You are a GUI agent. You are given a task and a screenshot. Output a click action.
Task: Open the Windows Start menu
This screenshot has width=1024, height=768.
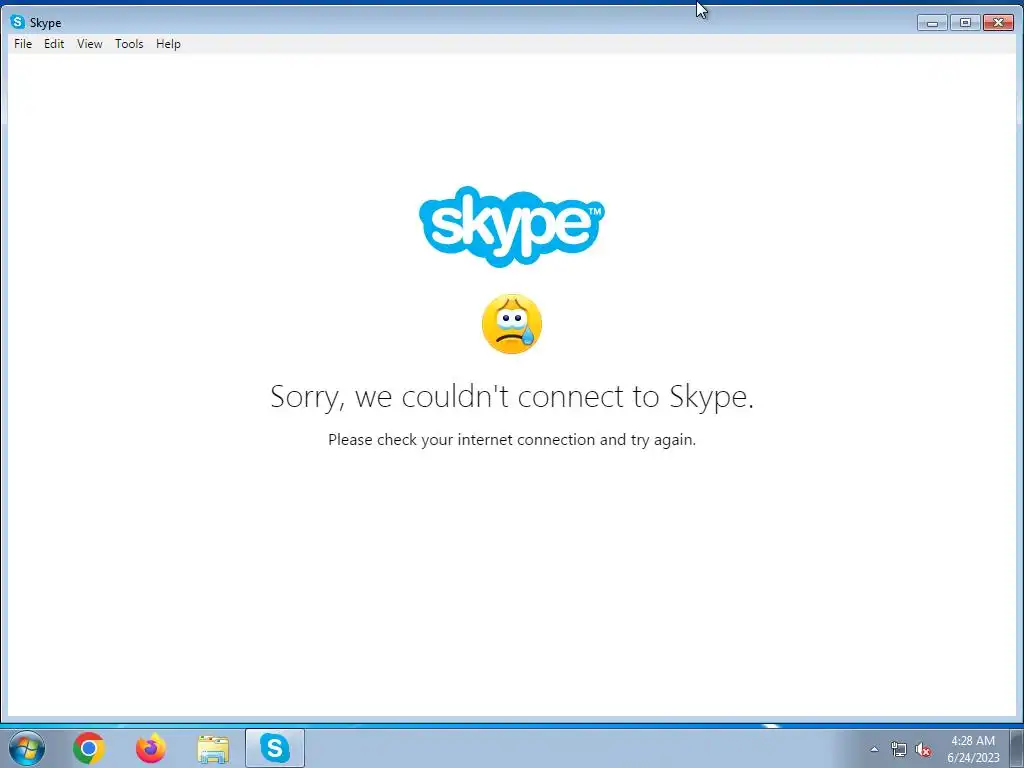(27, 748)
